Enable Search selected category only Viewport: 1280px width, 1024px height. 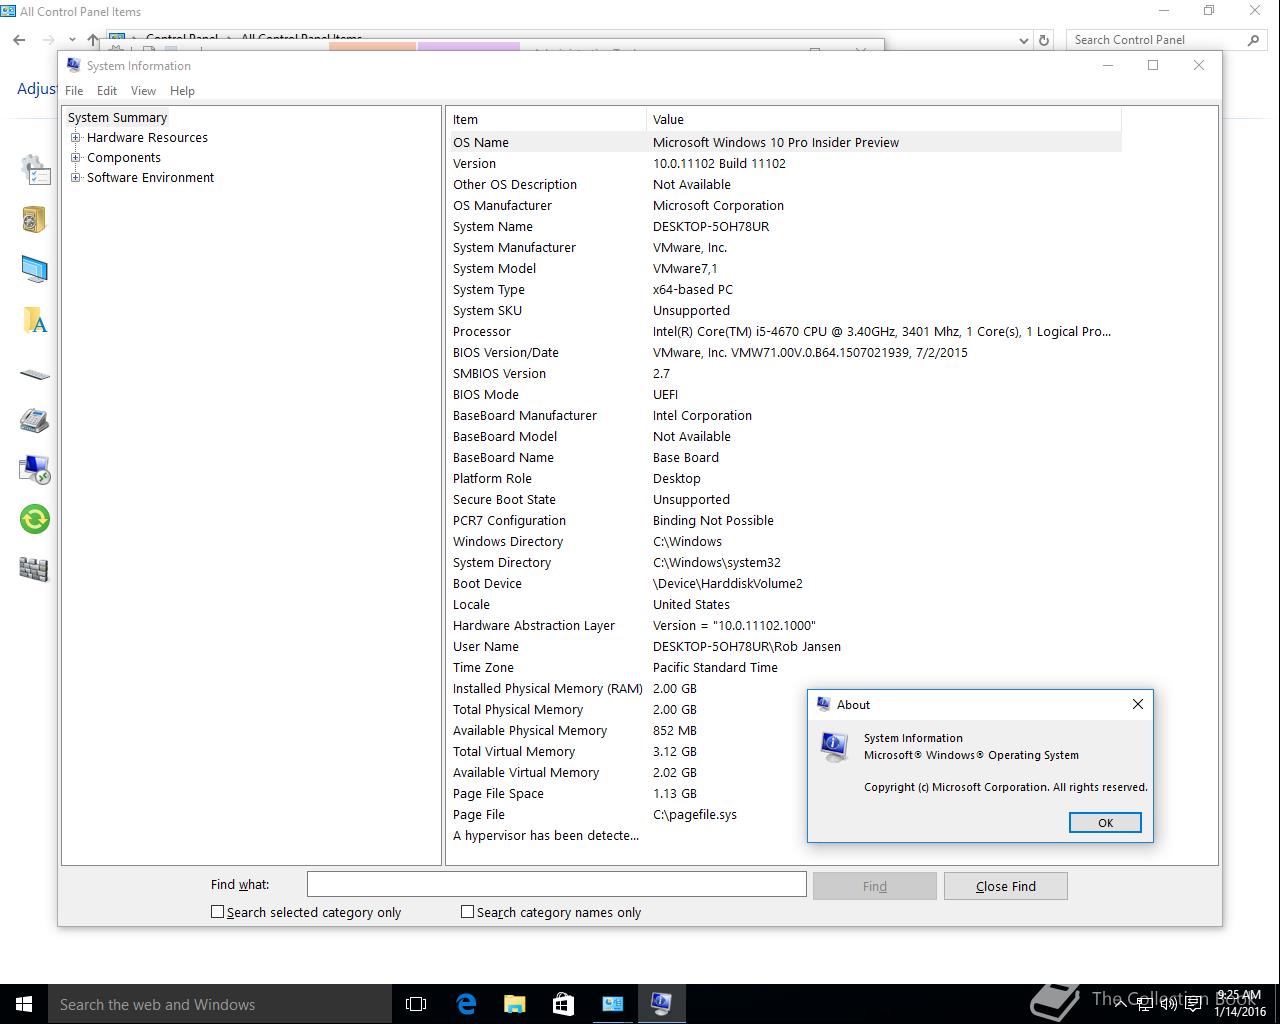[x=217, y=912]
